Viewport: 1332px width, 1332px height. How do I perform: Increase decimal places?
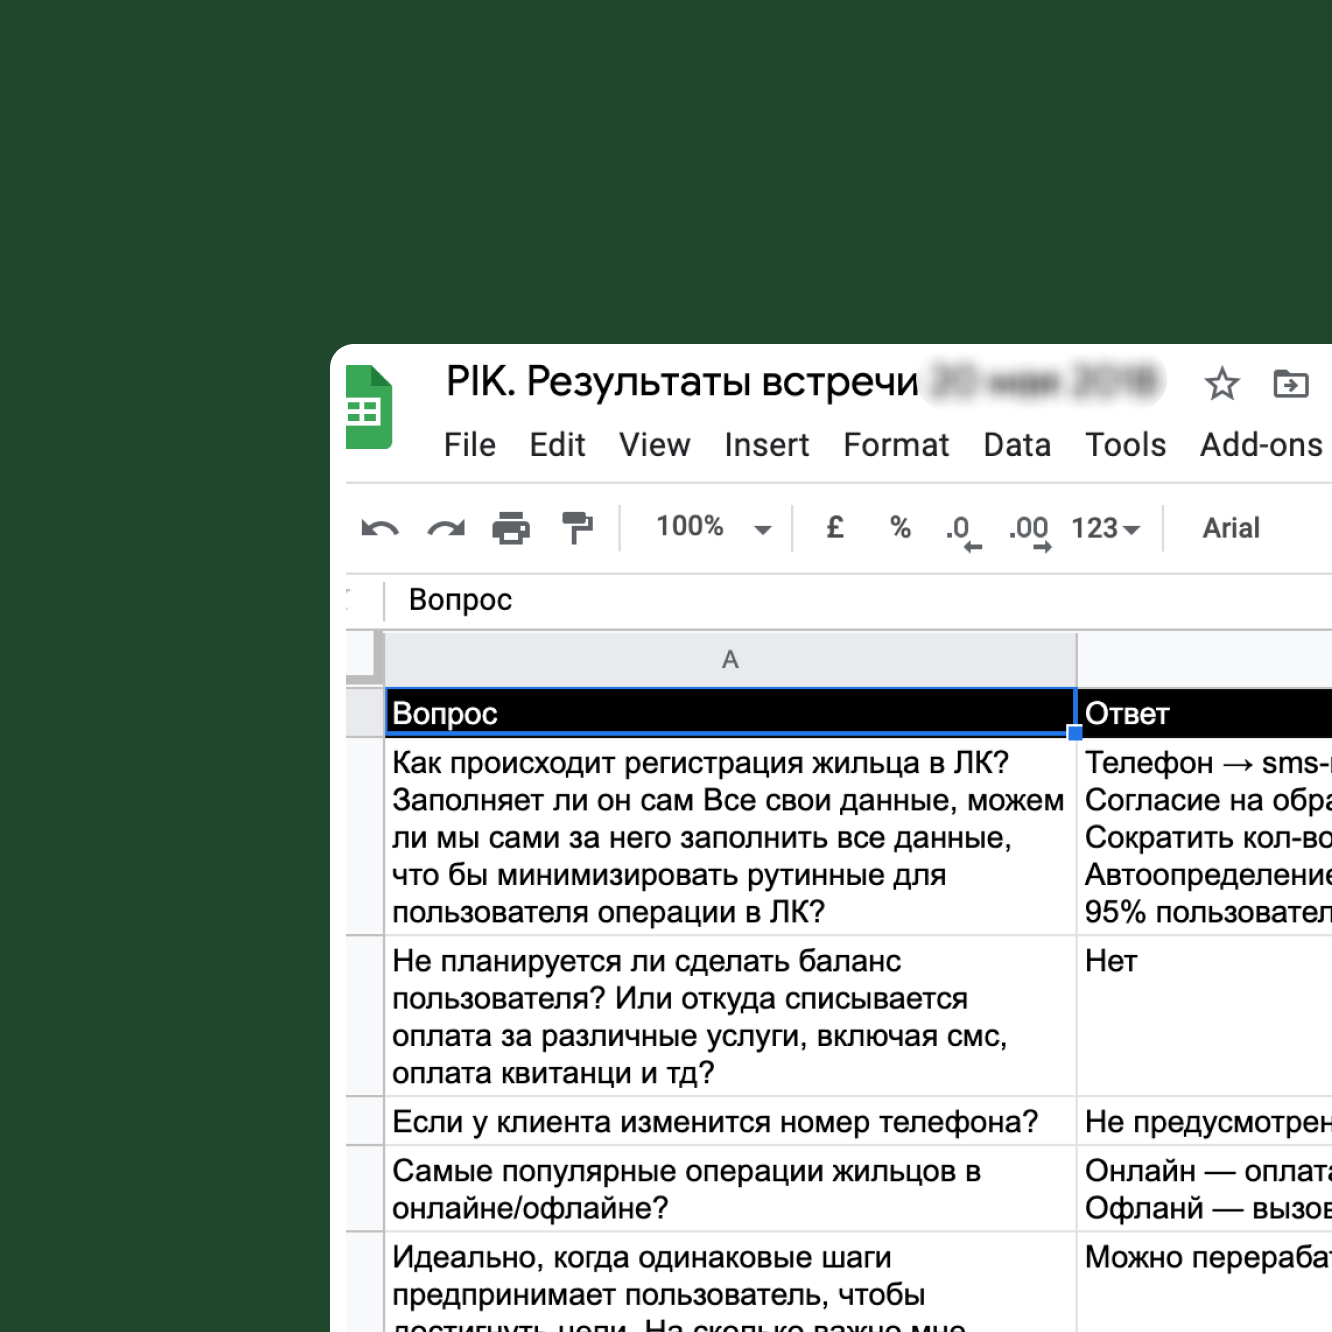(1030, 530)
